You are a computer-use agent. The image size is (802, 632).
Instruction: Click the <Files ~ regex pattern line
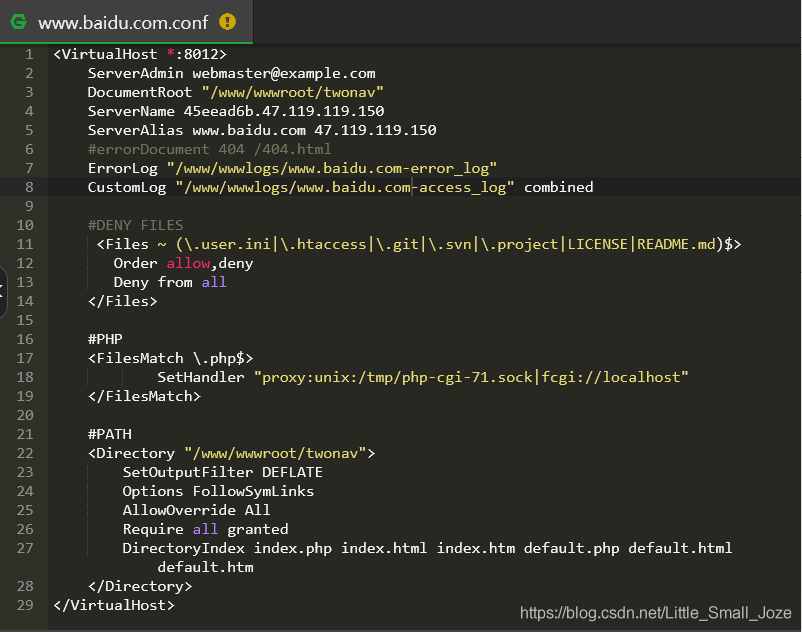[x=419, y=244]
